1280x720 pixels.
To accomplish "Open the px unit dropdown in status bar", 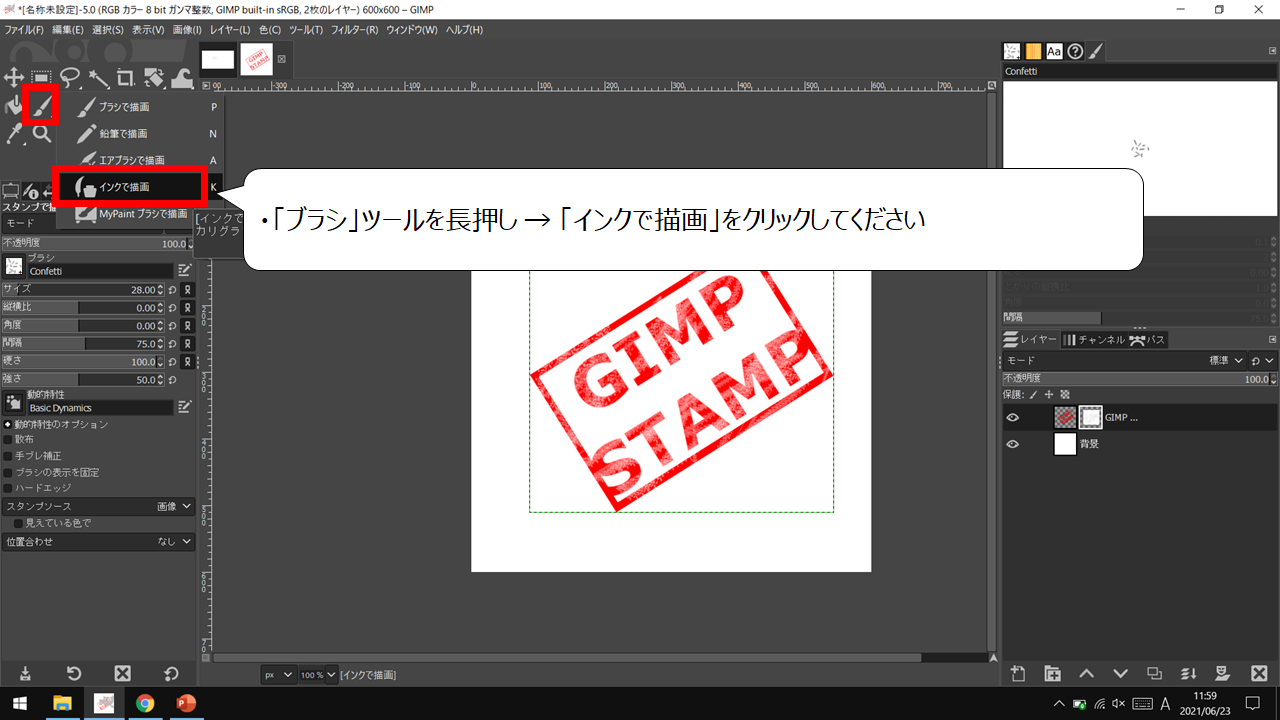I will point(279,675).
